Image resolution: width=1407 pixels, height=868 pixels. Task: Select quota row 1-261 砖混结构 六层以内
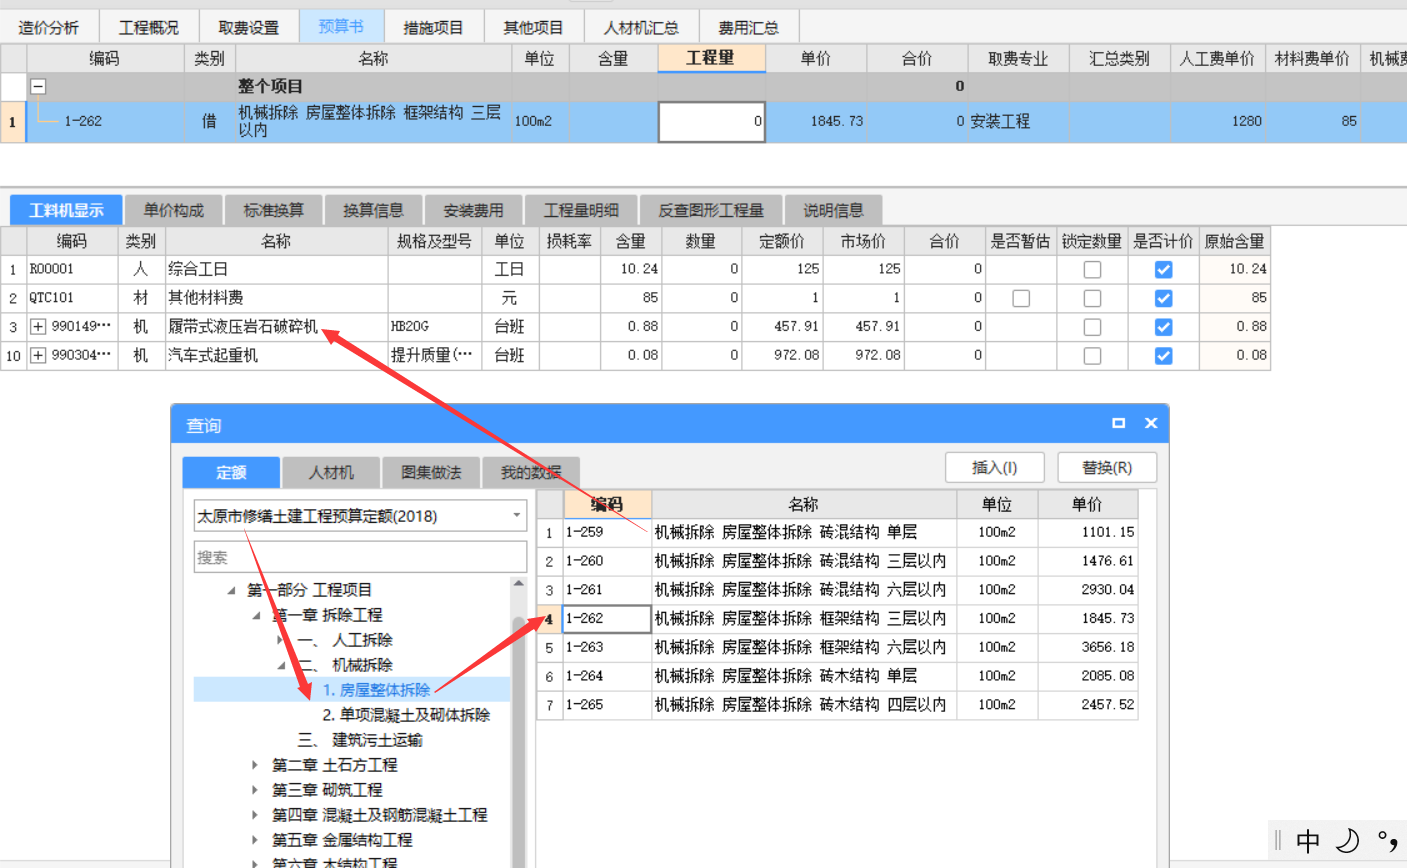(x=837, y=590)
